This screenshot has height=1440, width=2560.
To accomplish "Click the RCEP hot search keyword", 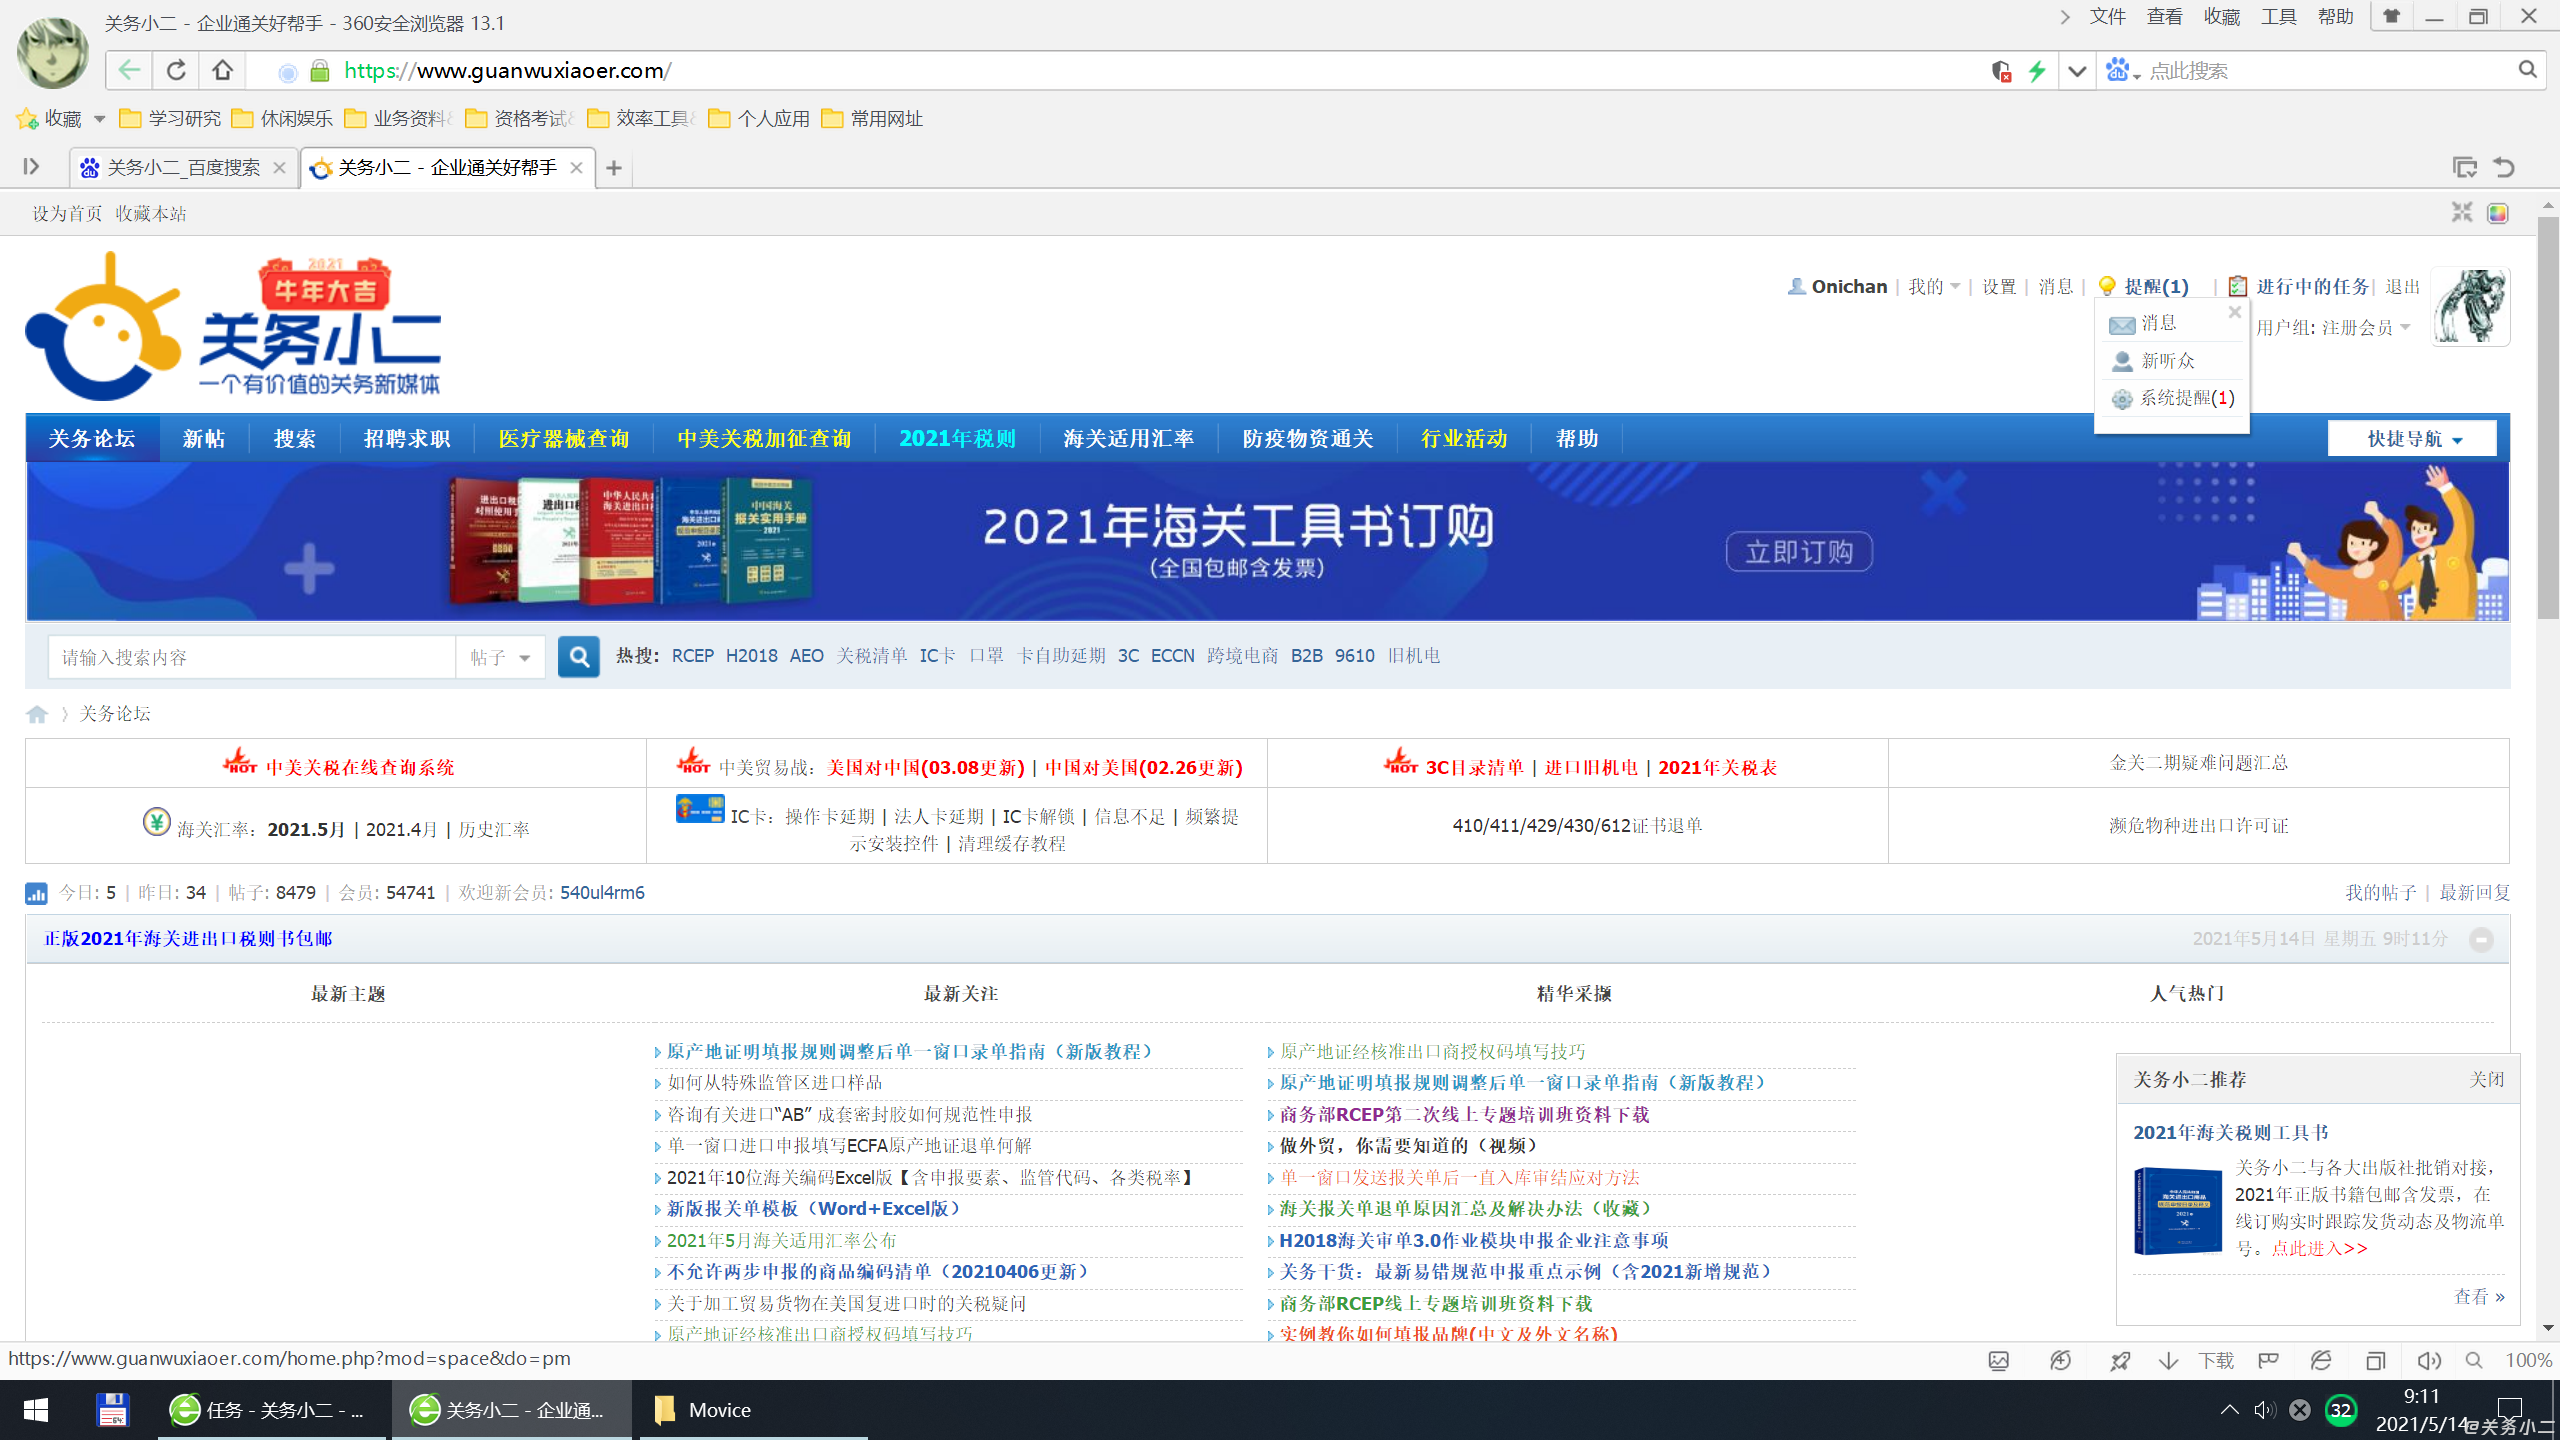I will pyautogui.click(x=693, y=656).
